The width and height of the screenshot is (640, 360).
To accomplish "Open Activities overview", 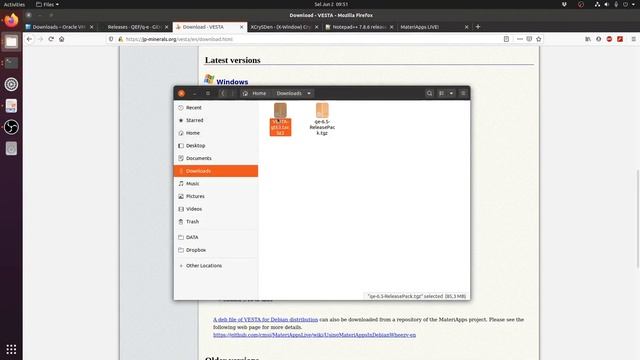I will pyautogui.click(x=14, y=4).
